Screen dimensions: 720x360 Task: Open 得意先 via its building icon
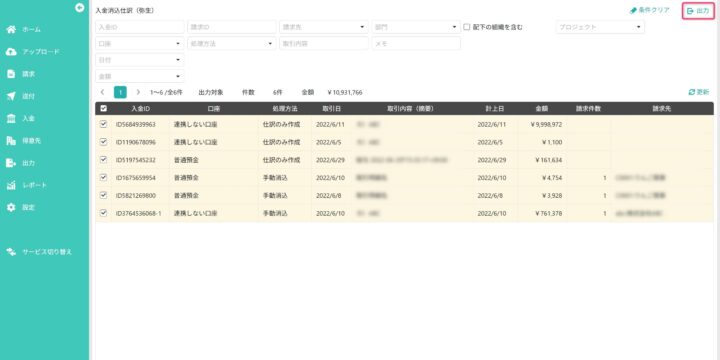tap(11, 141)
